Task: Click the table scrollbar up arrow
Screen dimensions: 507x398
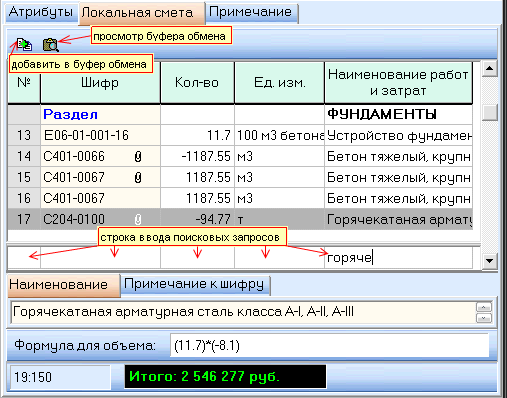Action: pos(489,69)
